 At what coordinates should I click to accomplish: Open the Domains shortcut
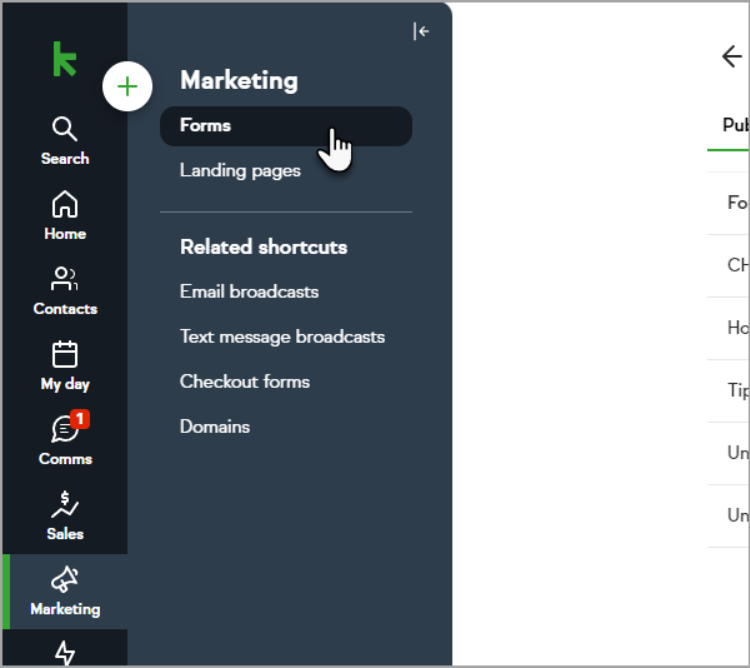pos(215,427)
